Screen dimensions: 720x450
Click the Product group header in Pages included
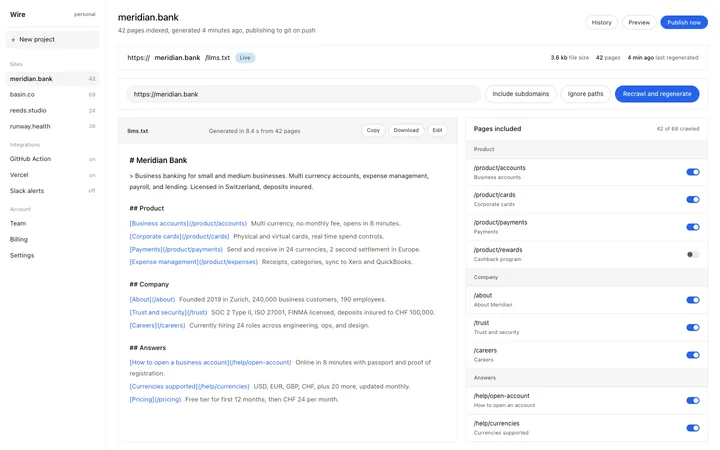(586, 149)
